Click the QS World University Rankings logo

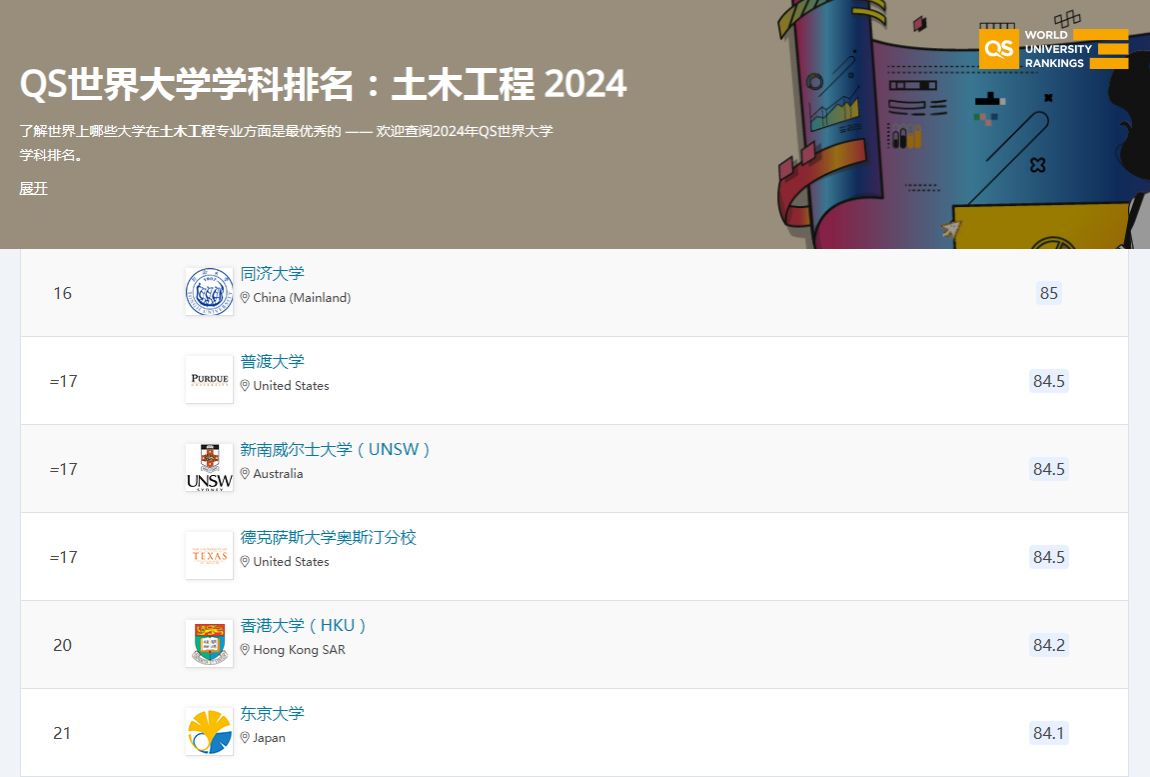pyautogui.click(x=1053, y=48)
